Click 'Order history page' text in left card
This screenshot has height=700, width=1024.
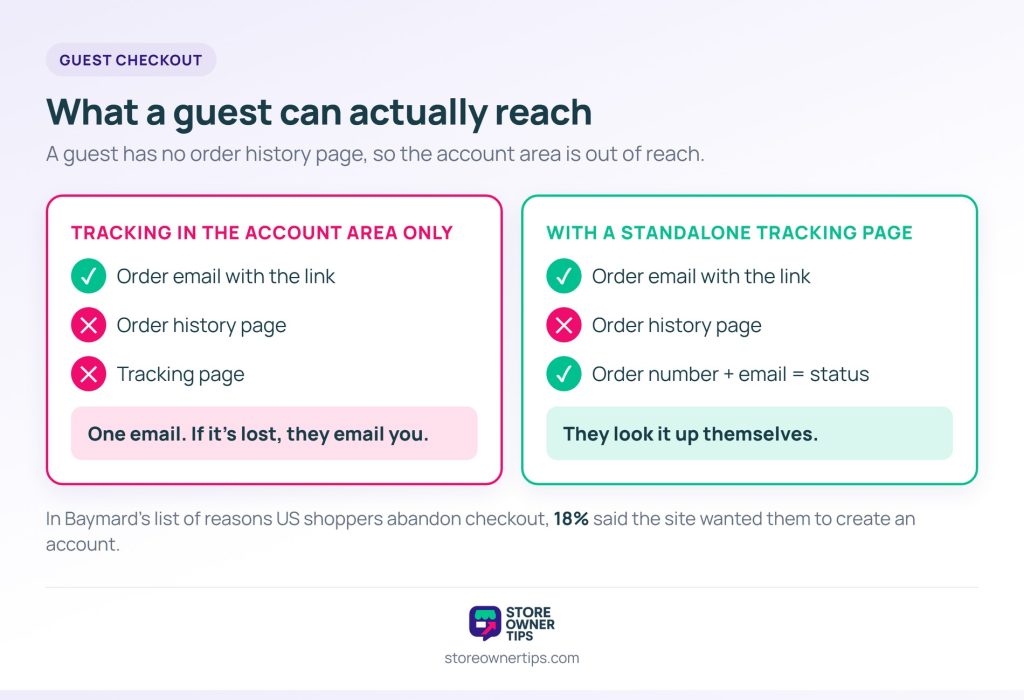[x=201, y=325]
